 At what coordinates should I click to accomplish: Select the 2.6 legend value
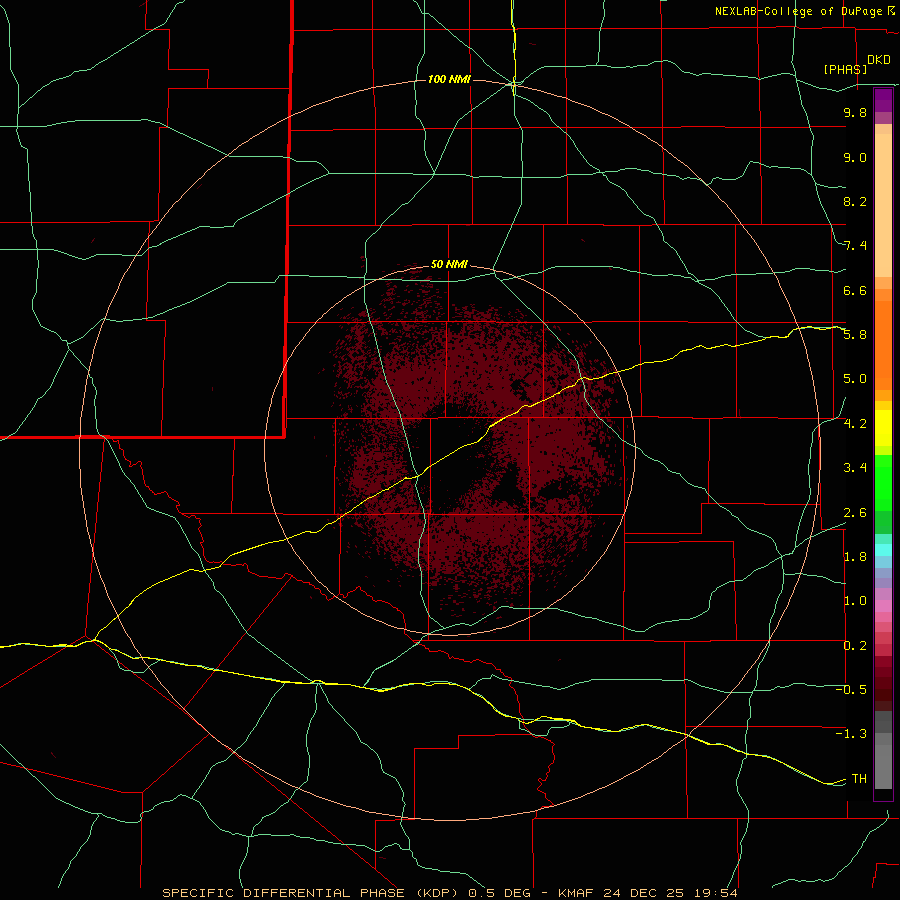tap(855, 513)
